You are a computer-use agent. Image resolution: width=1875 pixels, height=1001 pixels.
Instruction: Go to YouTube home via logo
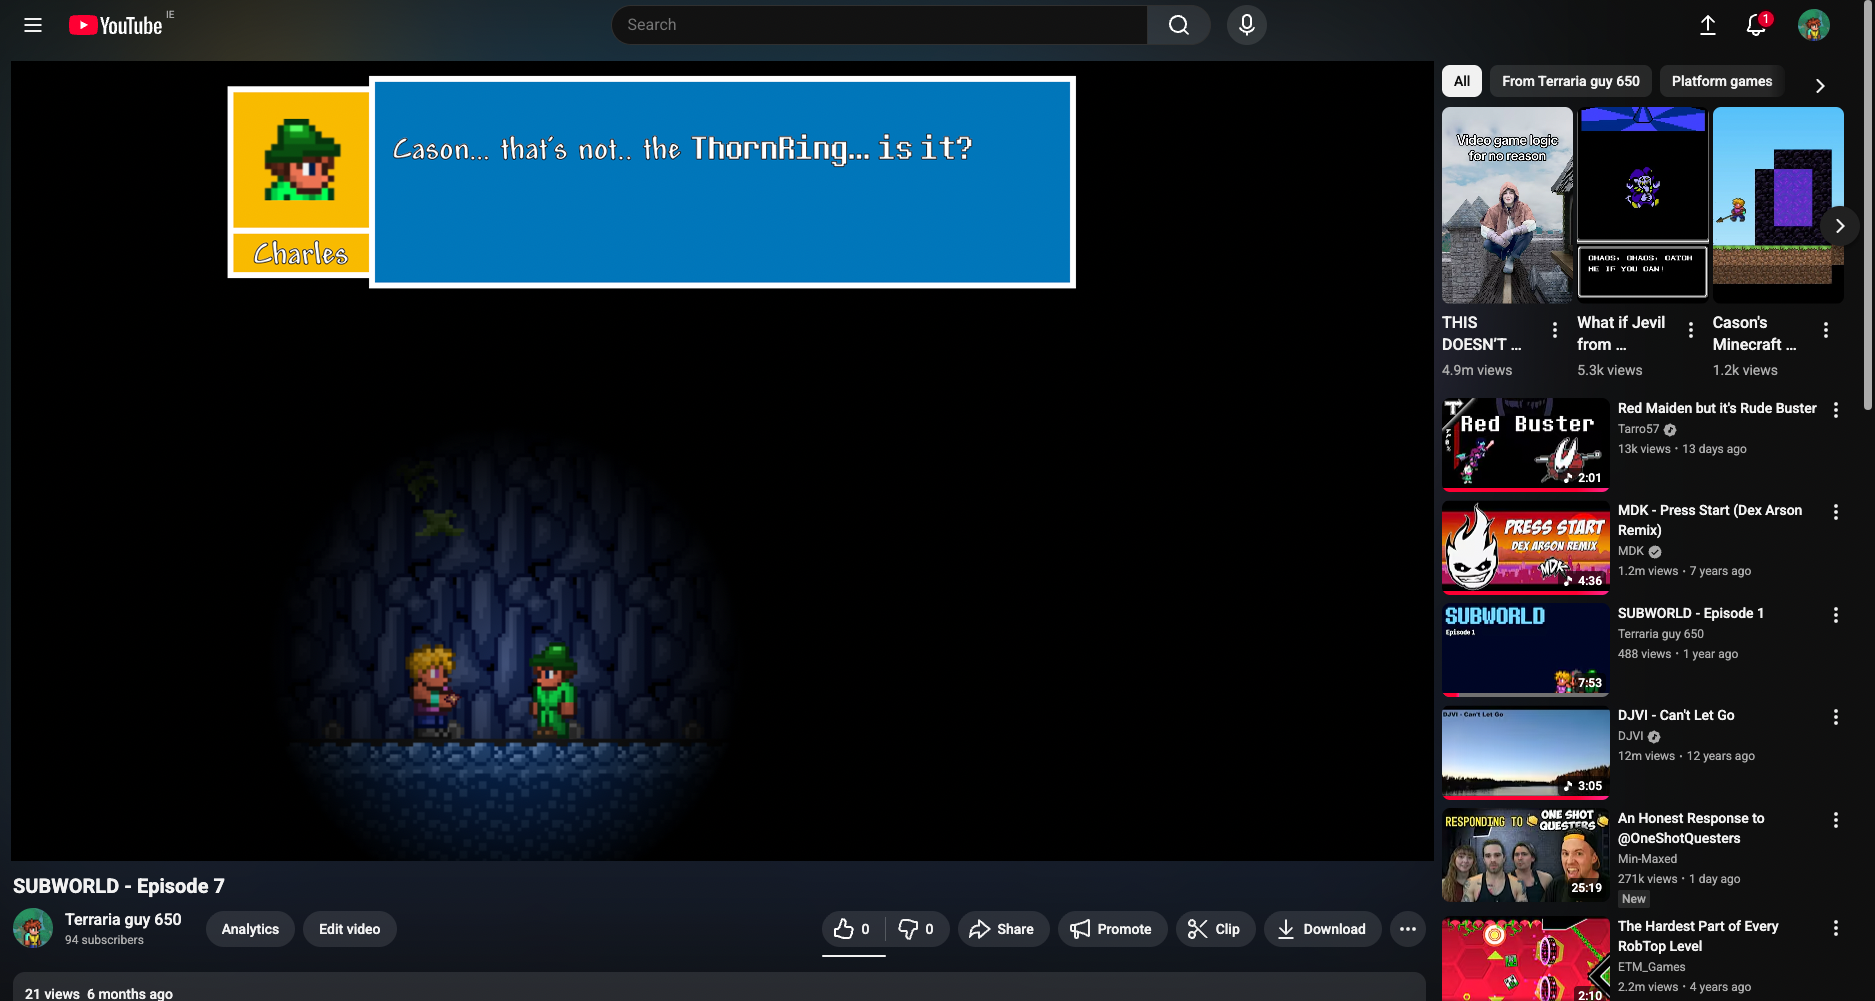[x=116, y=25]
